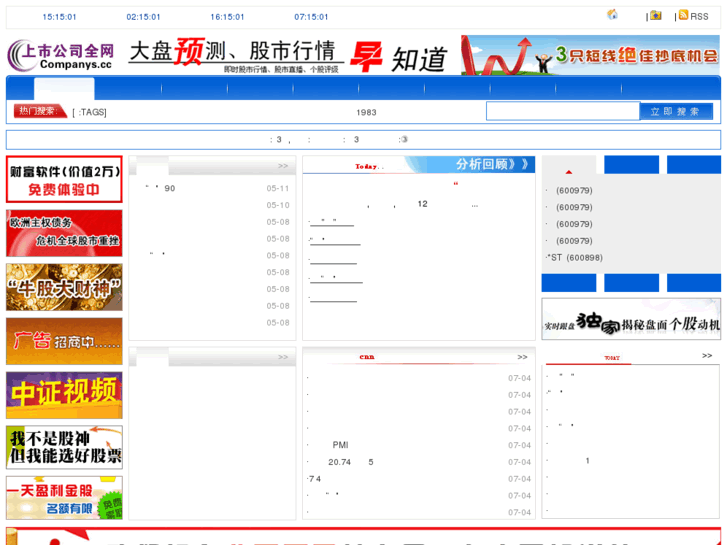Open the PMI news row
The height and width of the screenshot is (545, 727).
point(419,445)
